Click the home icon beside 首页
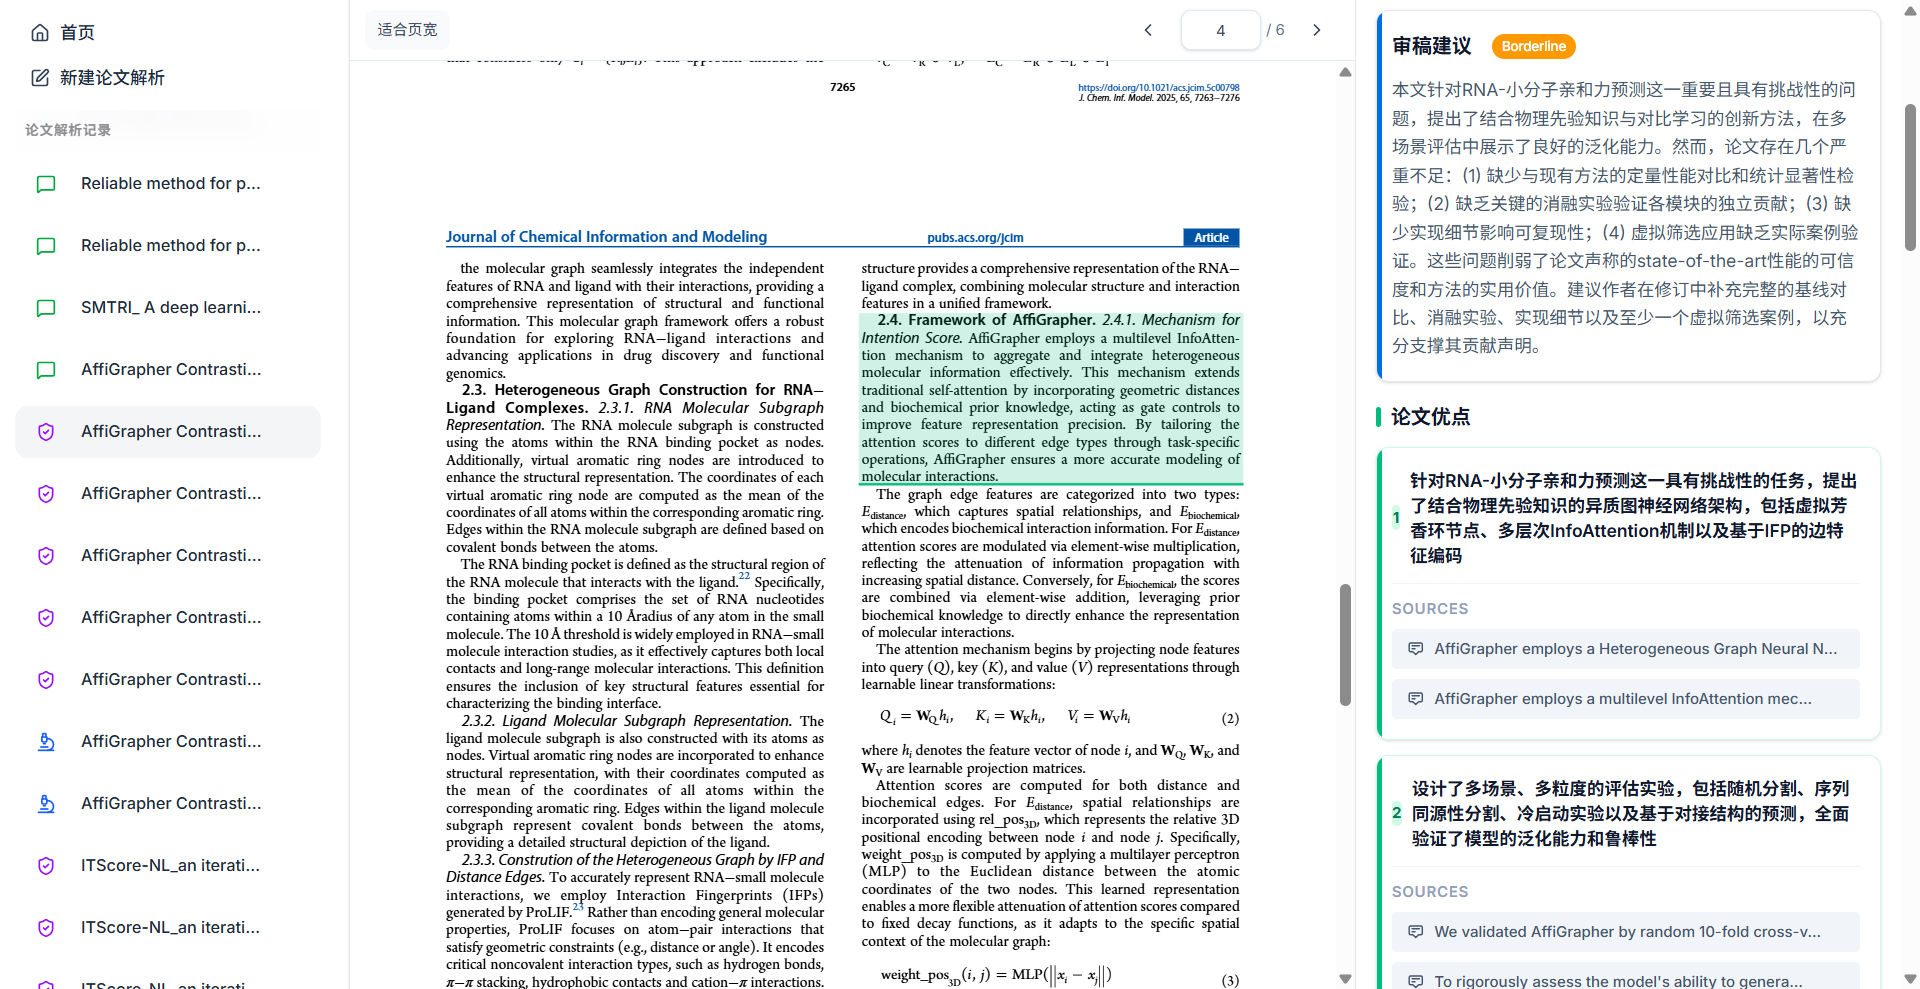Image resolution: width=1920 pixels, height=989 pixels. 40,33
